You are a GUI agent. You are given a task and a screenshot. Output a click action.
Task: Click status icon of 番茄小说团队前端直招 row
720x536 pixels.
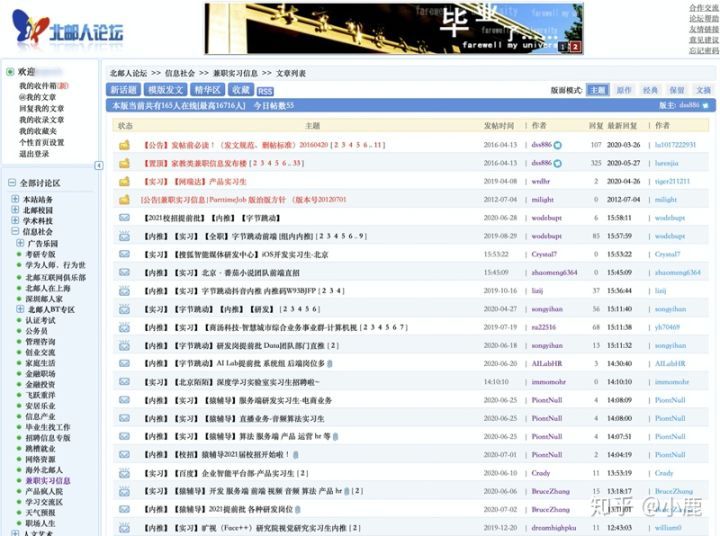coord(124,272)
